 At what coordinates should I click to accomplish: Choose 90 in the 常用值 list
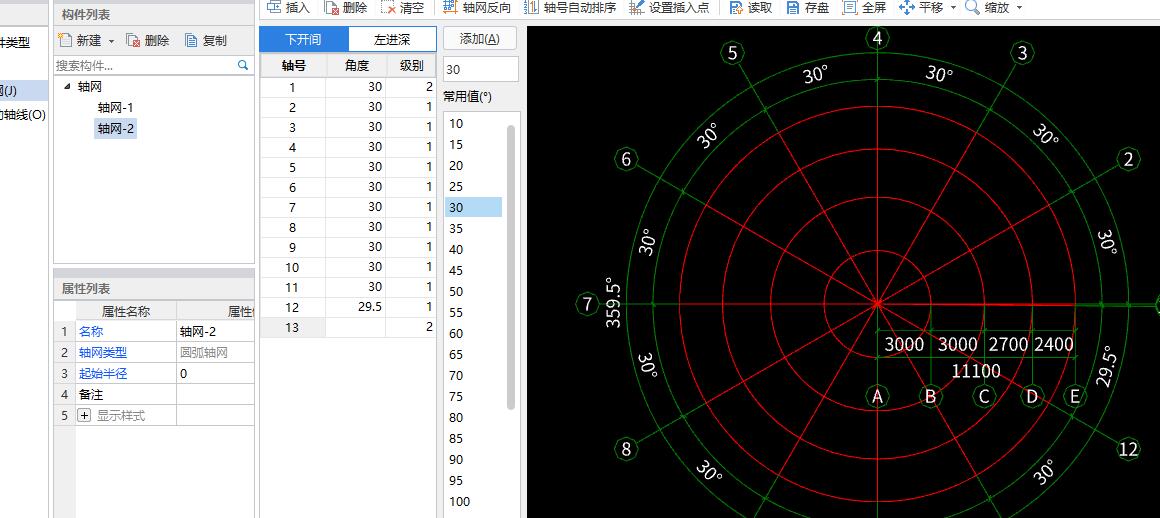coord(473,459)
